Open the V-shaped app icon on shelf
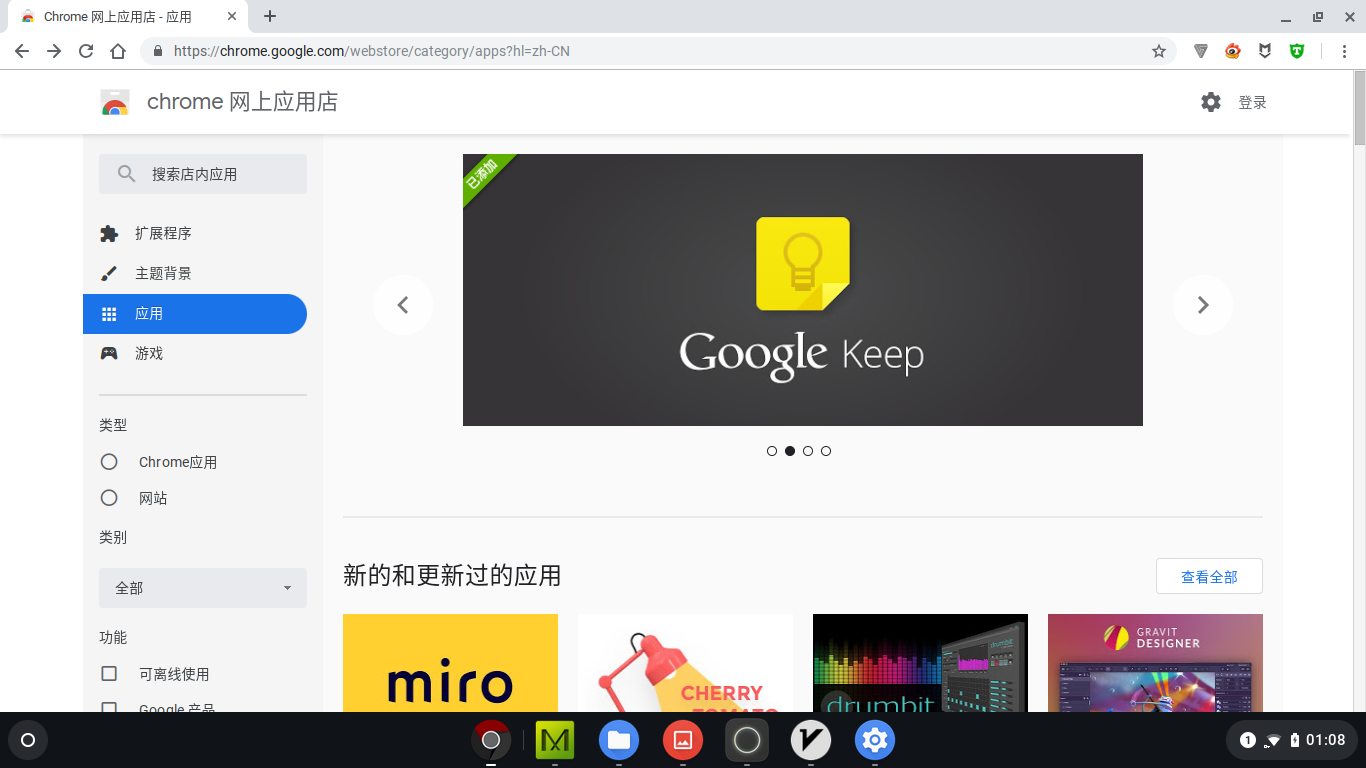 [x=811, y=740]
